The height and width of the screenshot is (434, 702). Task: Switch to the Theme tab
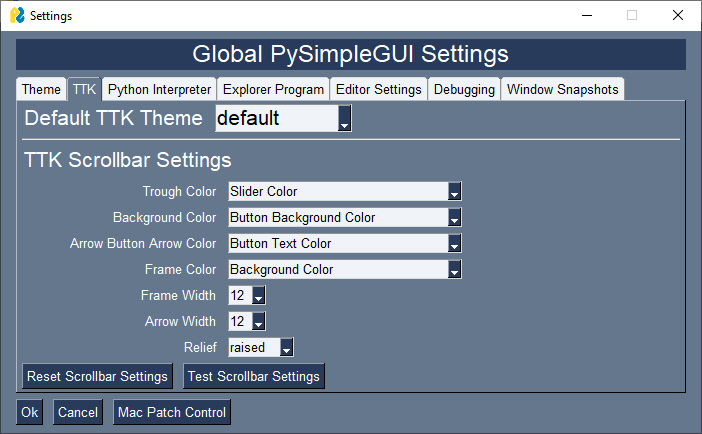42,89
